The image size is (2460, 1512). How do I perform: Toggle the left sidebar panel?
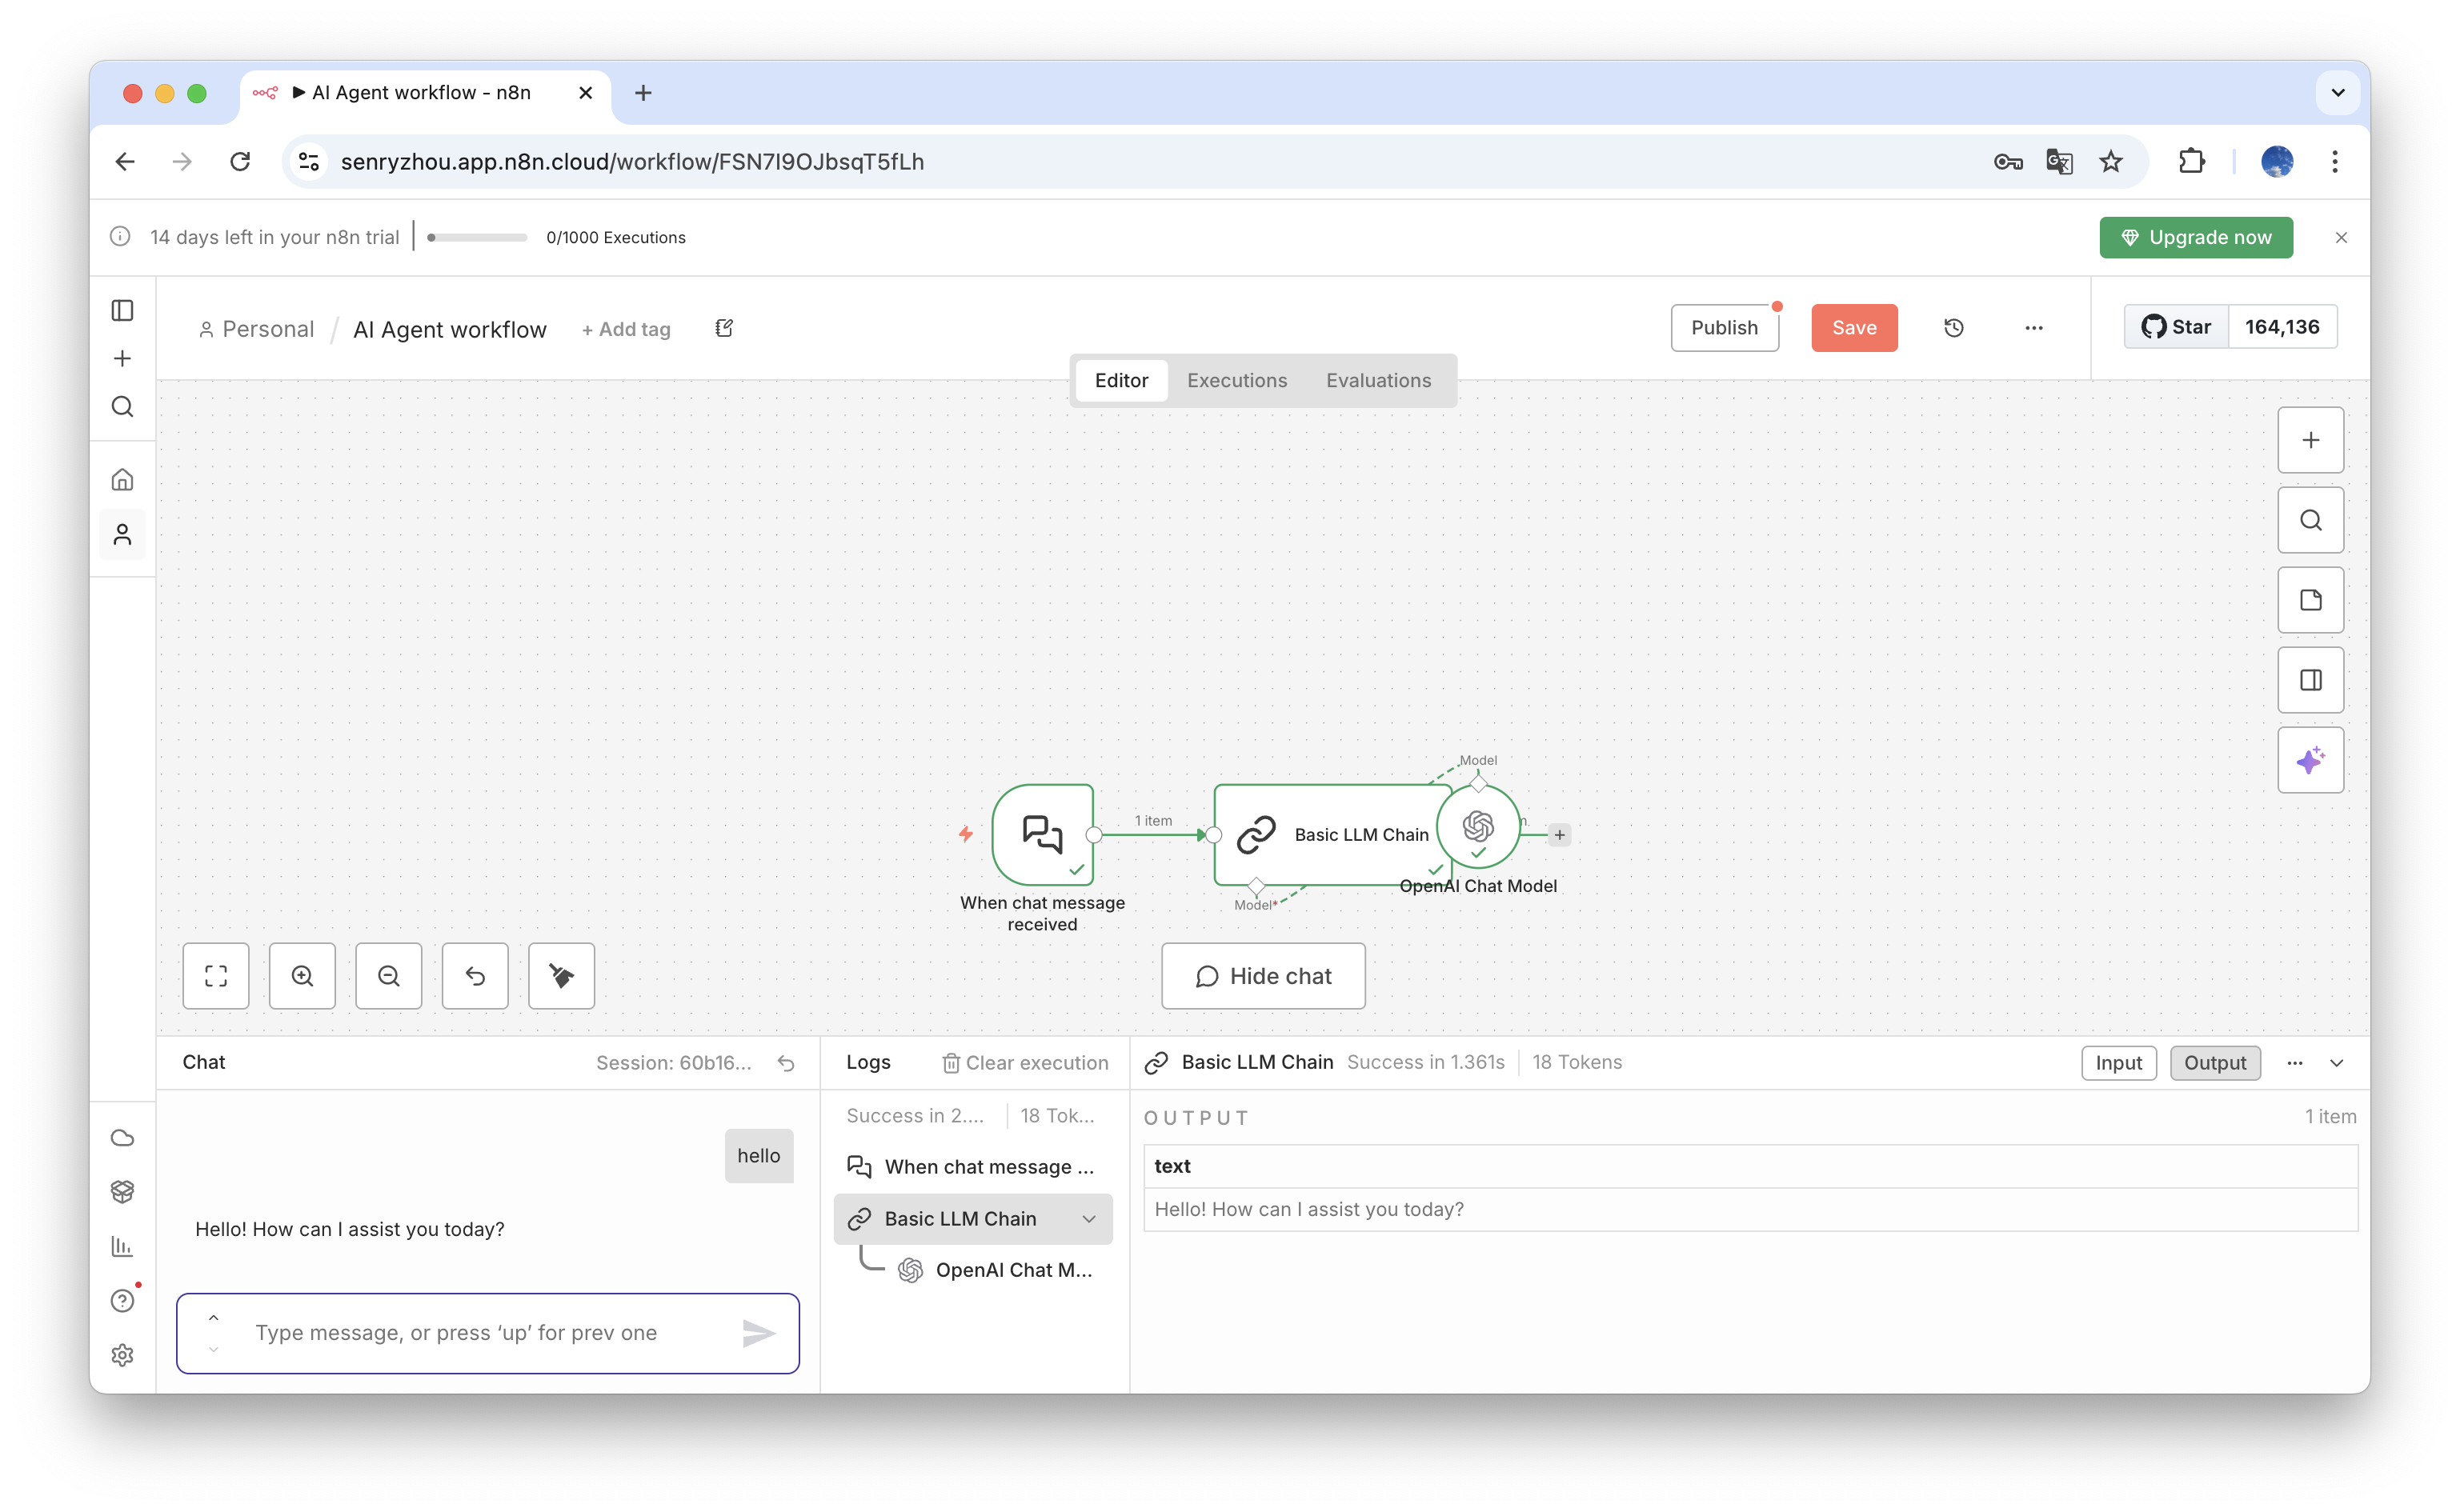122,311
